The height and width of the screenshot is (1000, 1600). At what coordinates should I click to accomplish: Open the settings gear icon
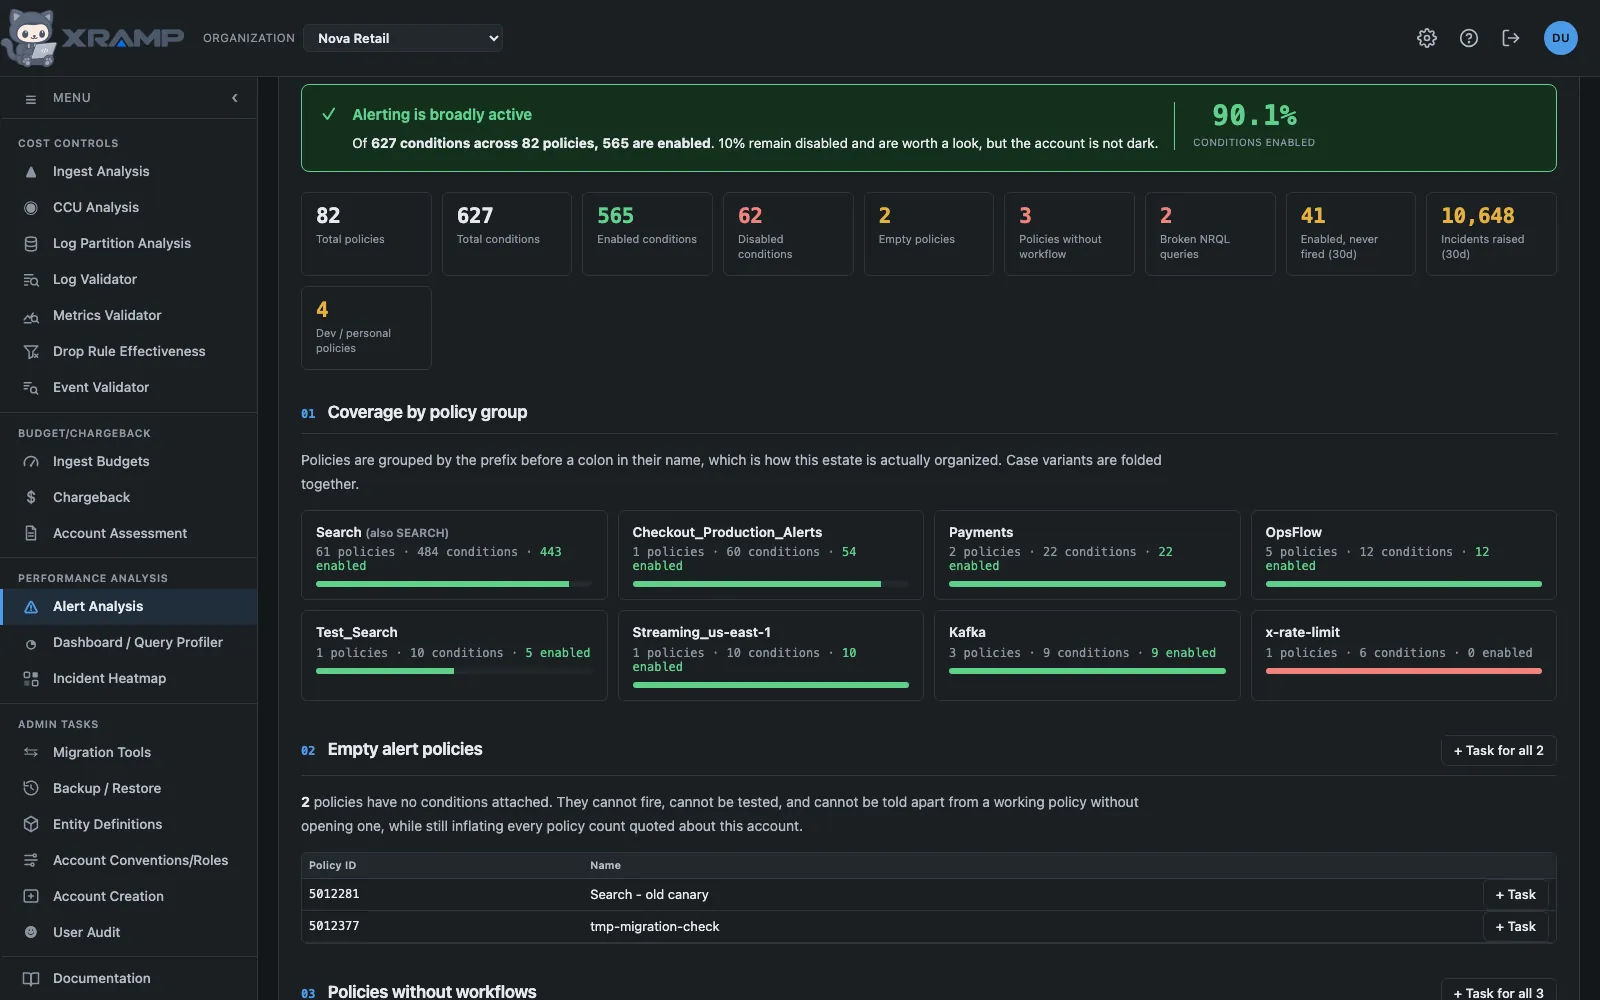[1427, 38]
